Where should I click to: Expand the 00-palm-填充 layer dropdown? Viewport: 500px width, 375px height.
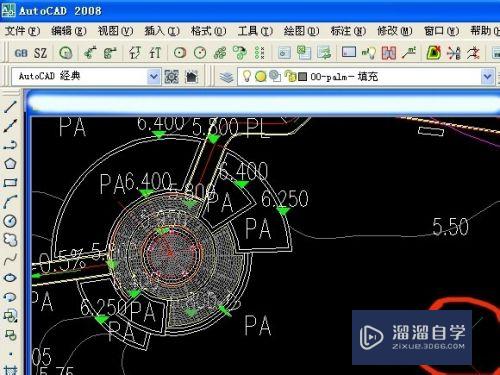(x=488, y=77)
